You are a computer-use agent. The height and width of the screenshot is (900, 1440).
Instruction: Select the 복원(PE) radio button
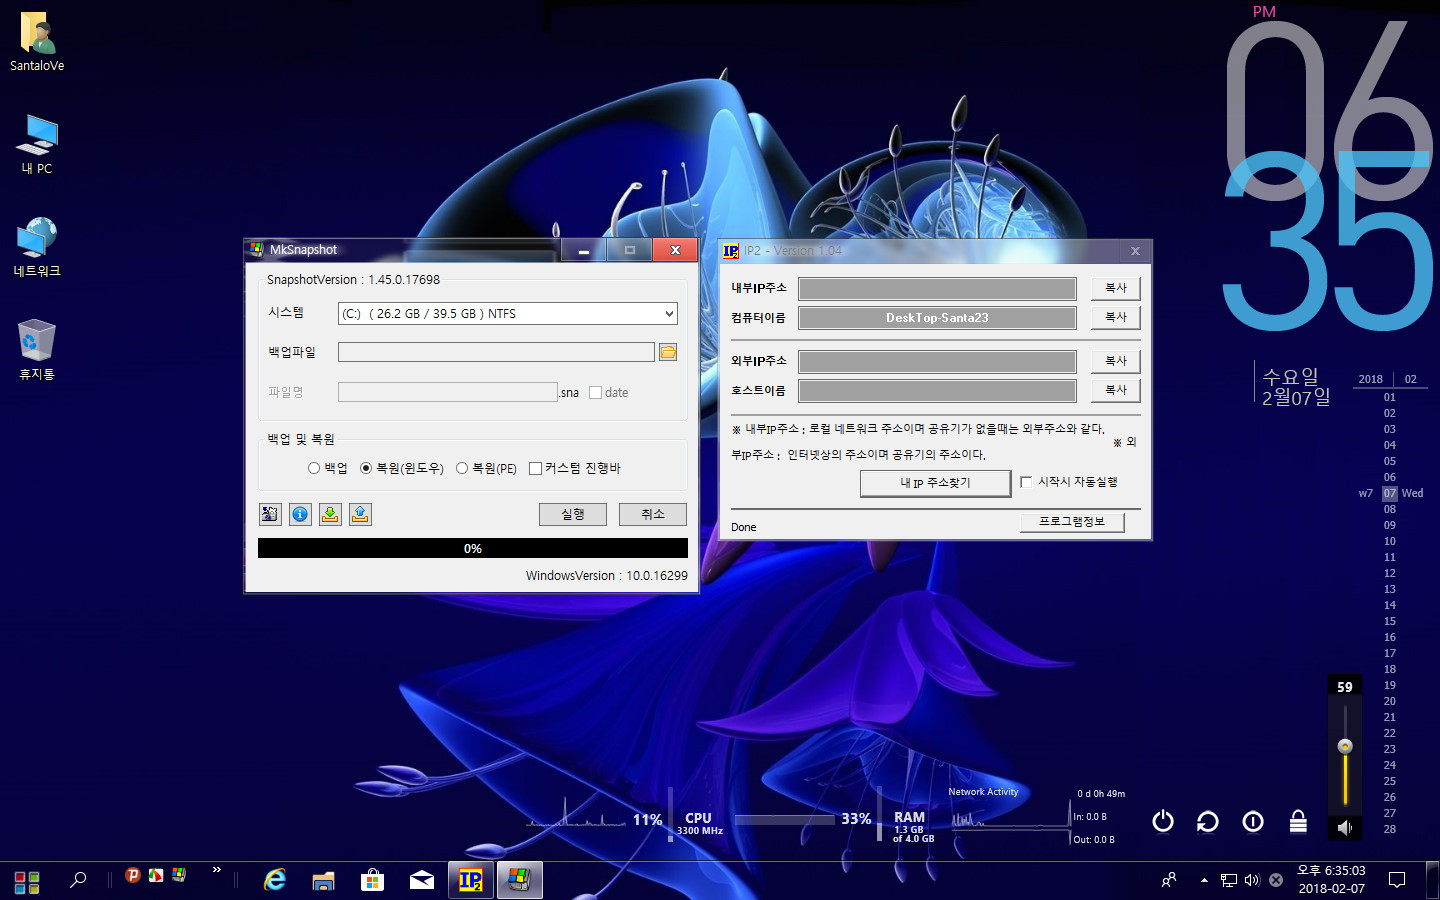click(462, 468)
